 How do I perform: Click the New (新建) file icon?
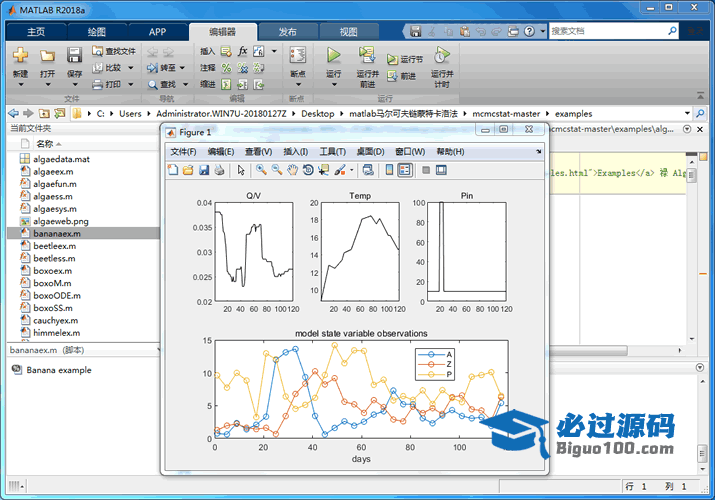point(20,55)
